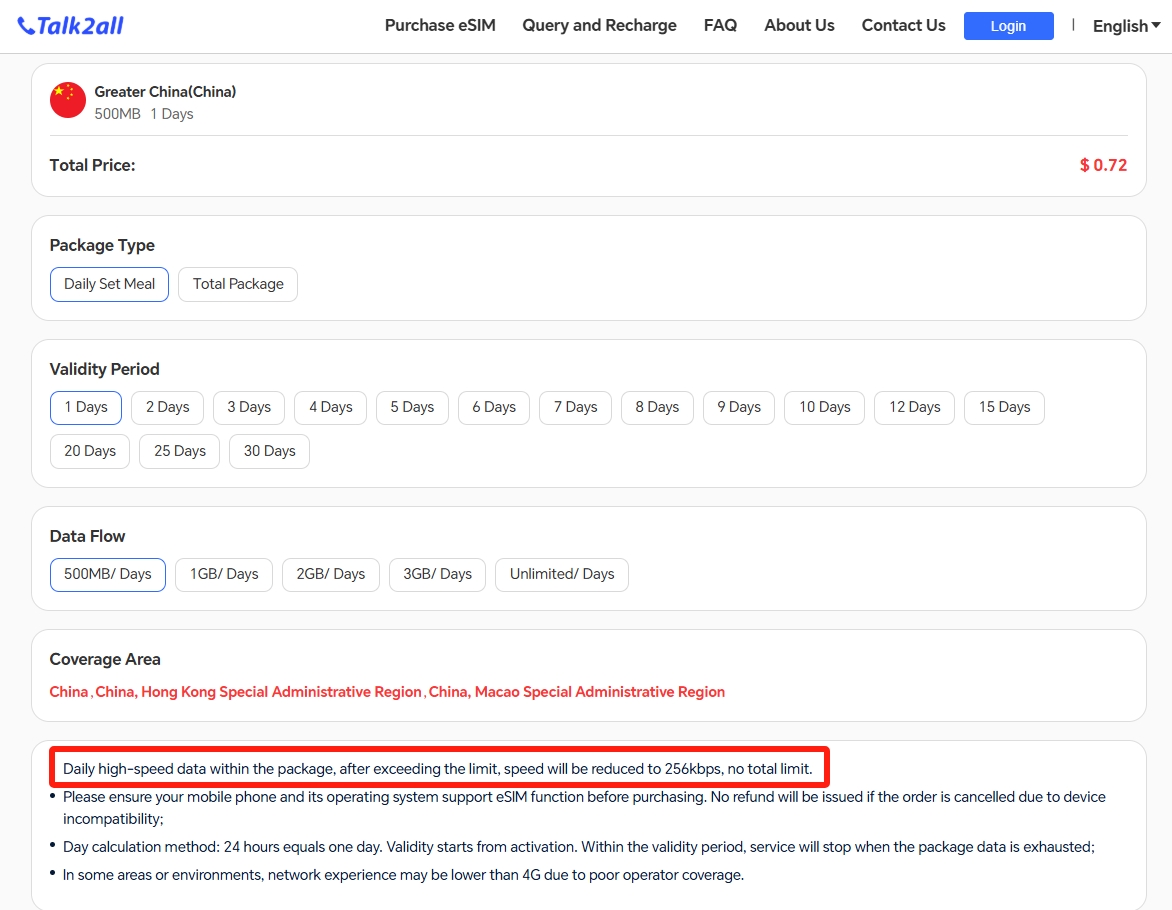
Task: Open the FAQ page
Action: point(720,26)
